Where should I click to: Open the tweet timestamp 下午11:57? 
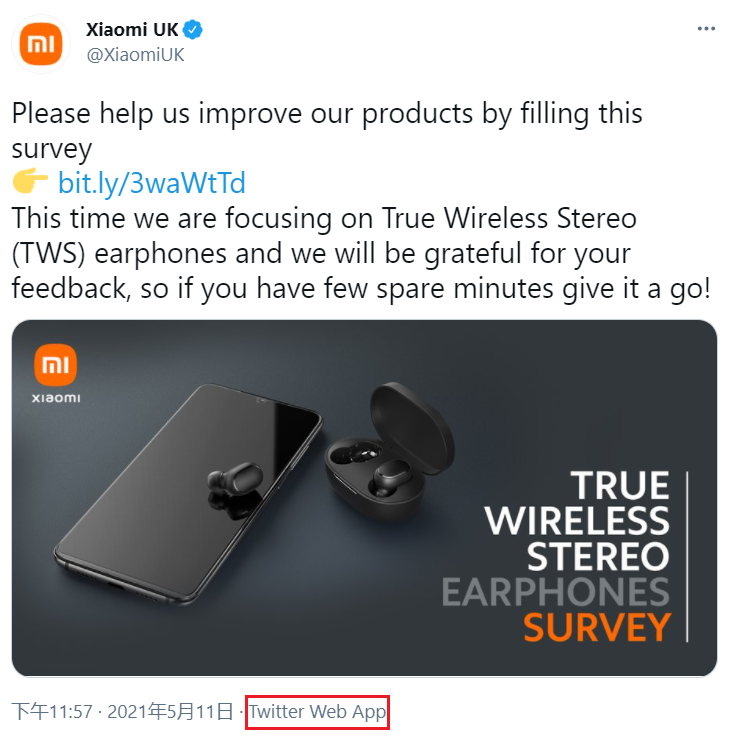[52, 712]
